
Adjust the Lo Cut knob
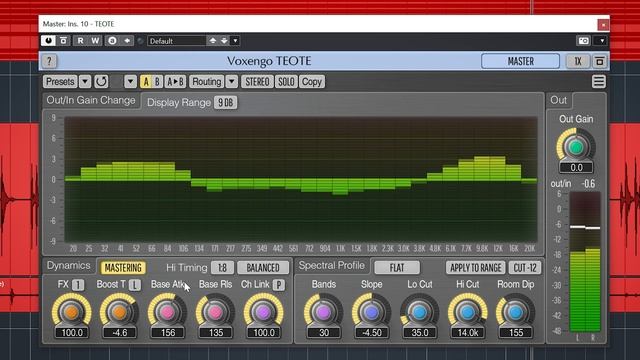tap(420, 312)
